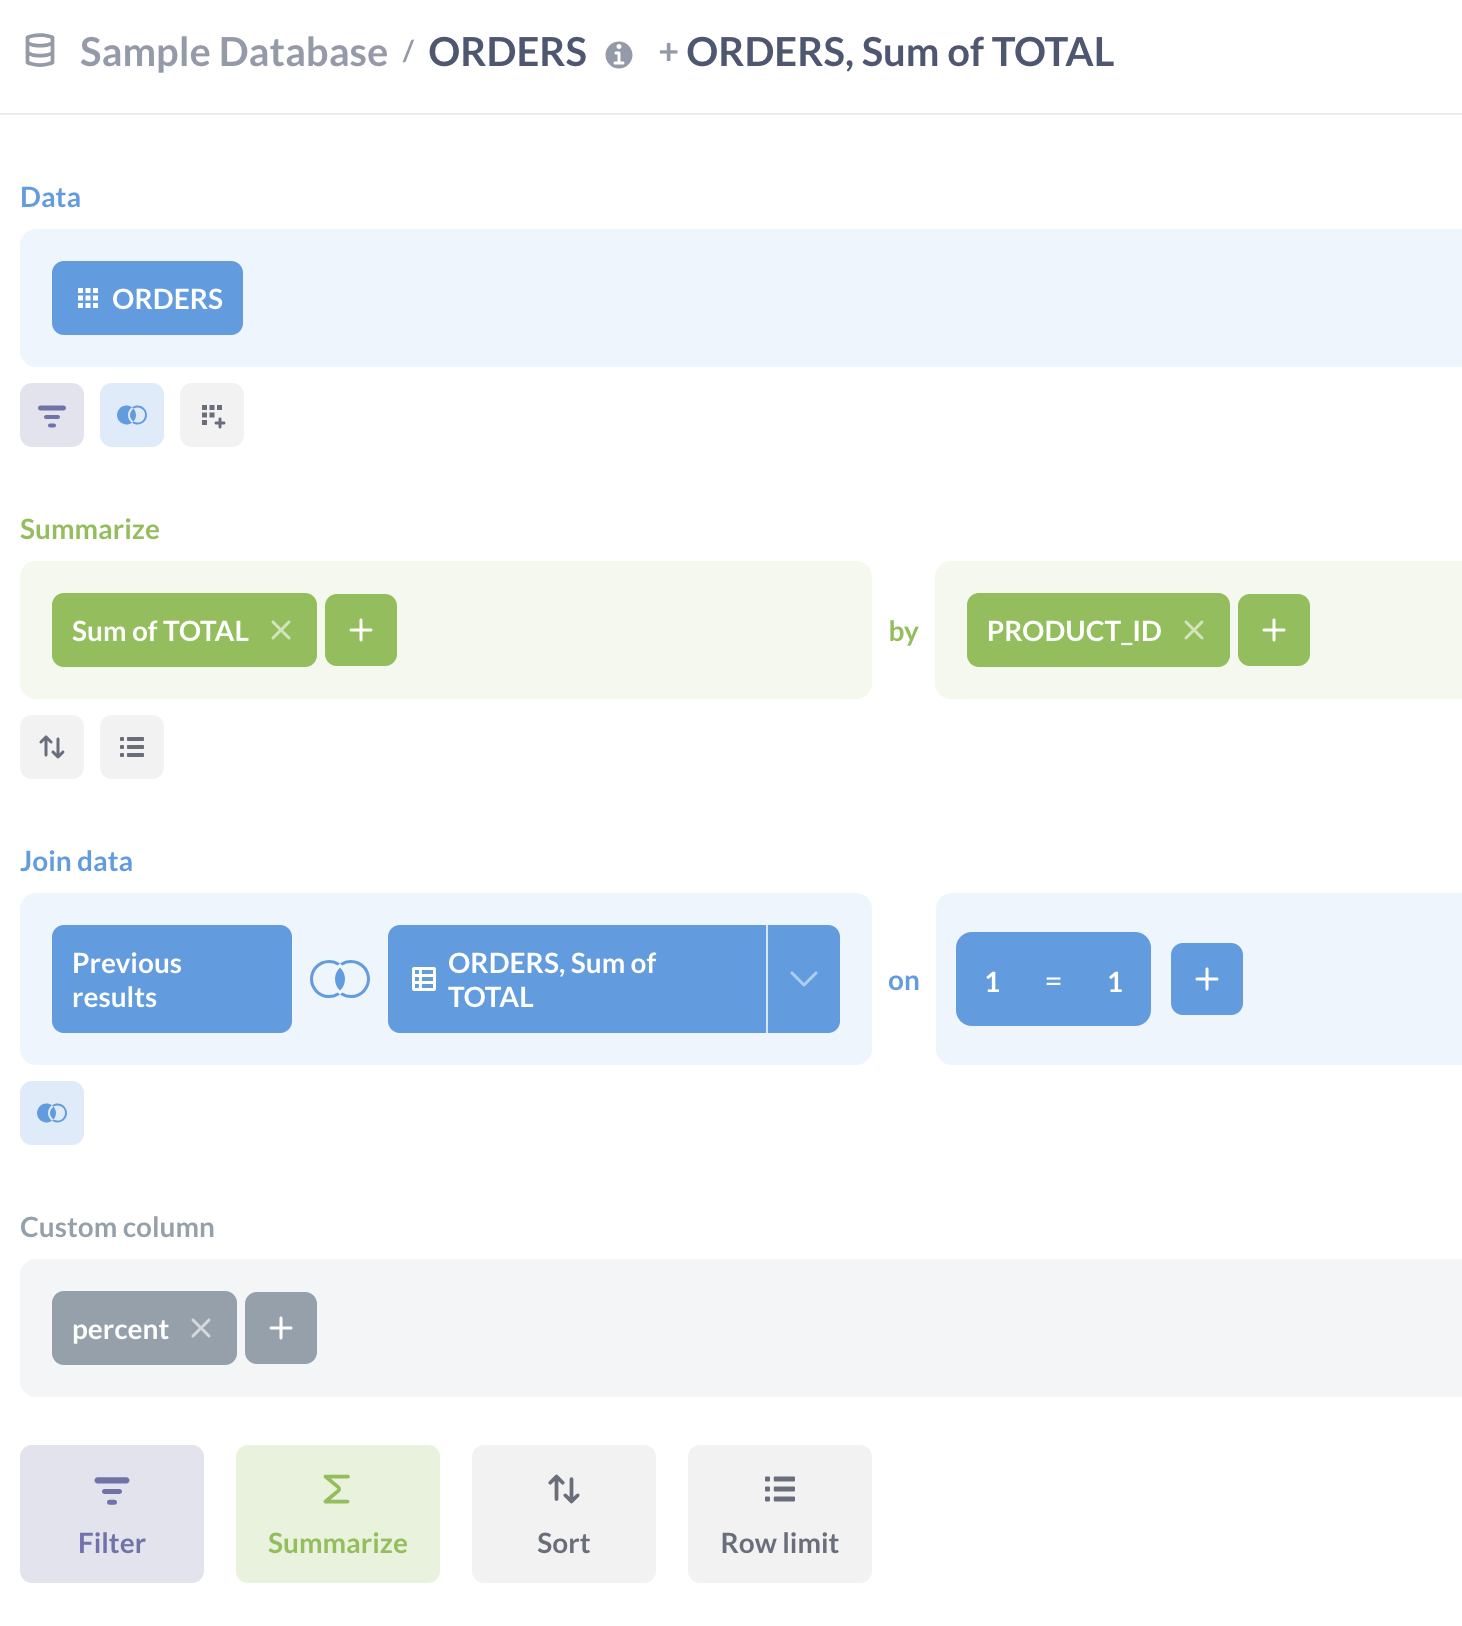Add another join condition with plus button
1462x1626 pixels.
point(1207,979)
